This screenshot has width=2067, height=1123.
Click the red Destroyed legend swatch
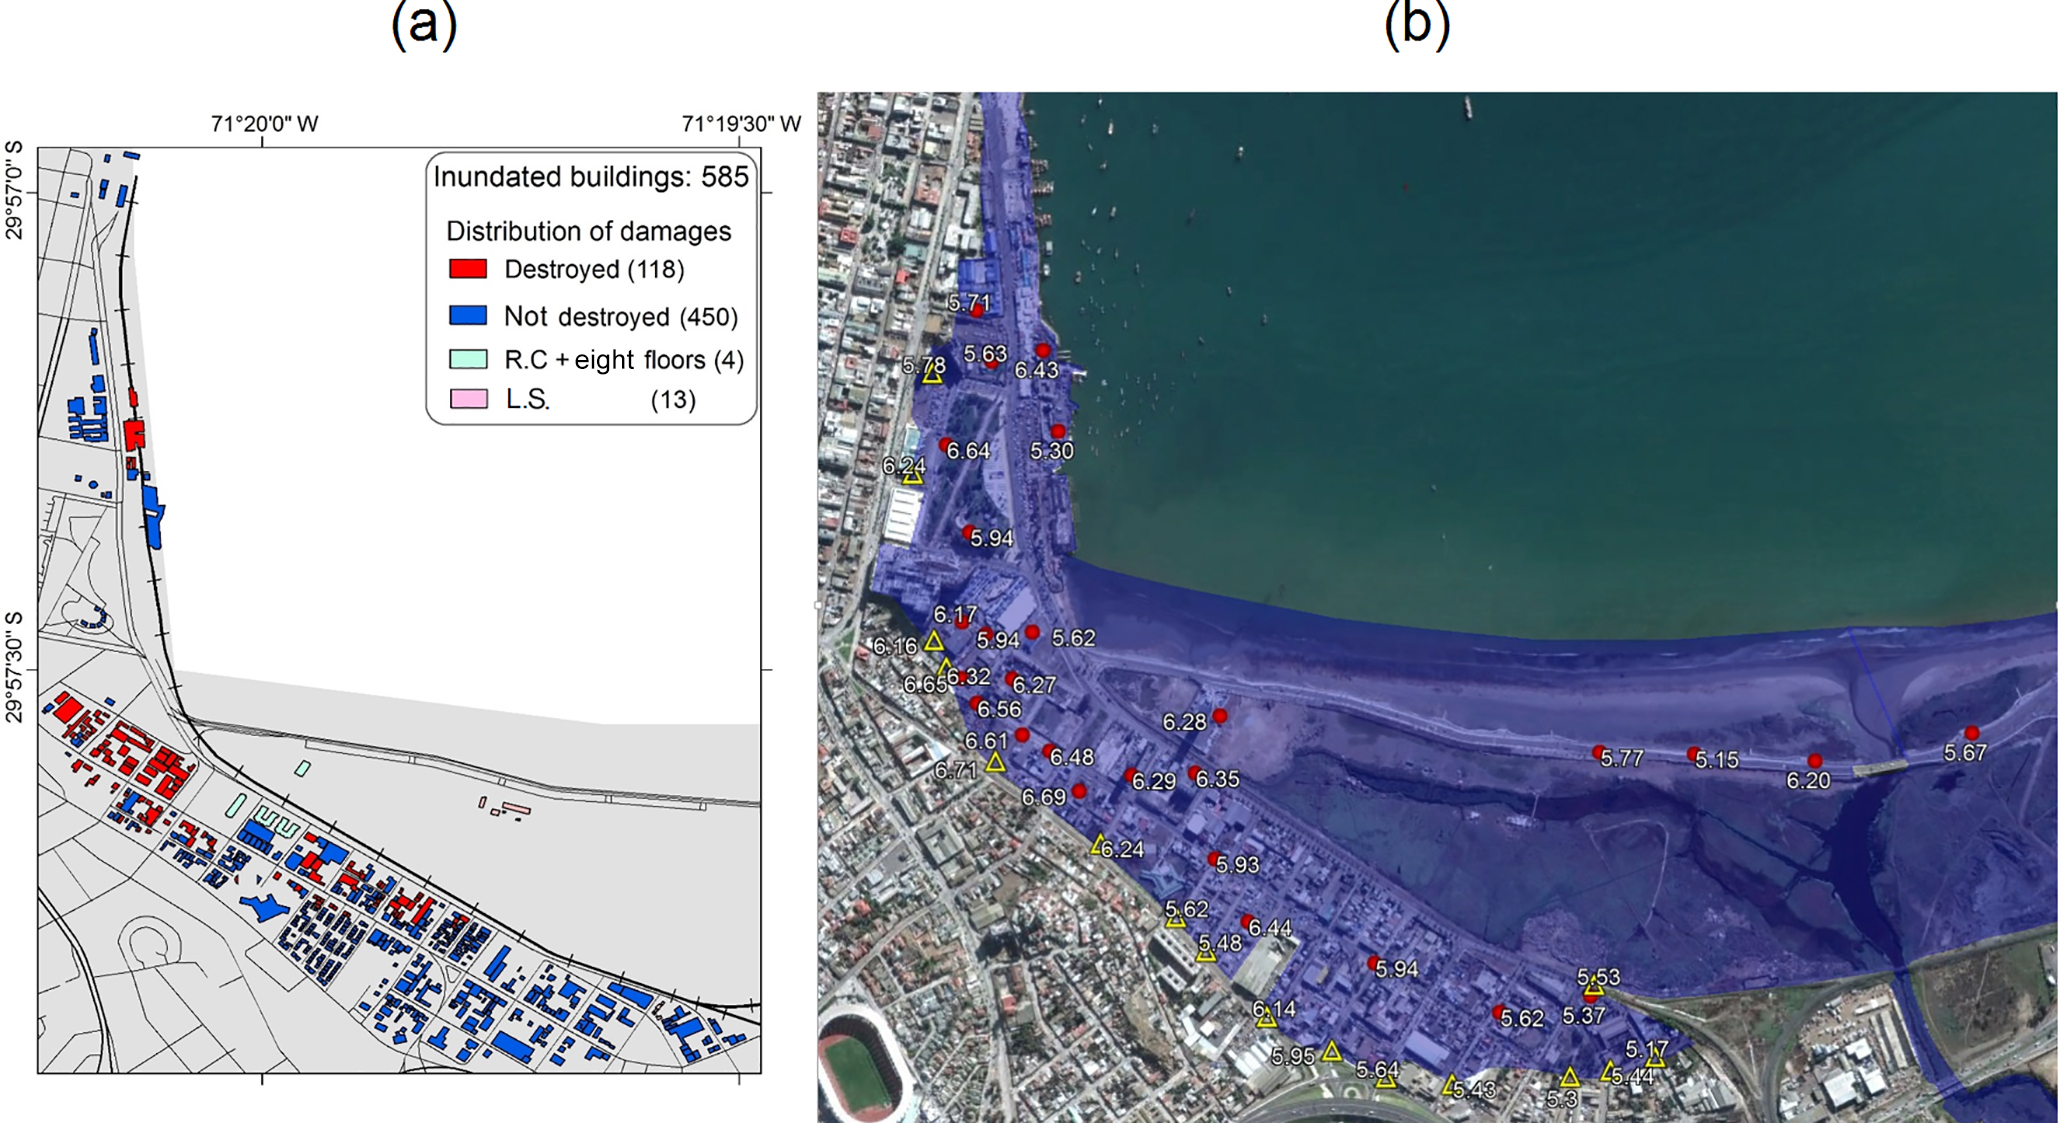468,269
